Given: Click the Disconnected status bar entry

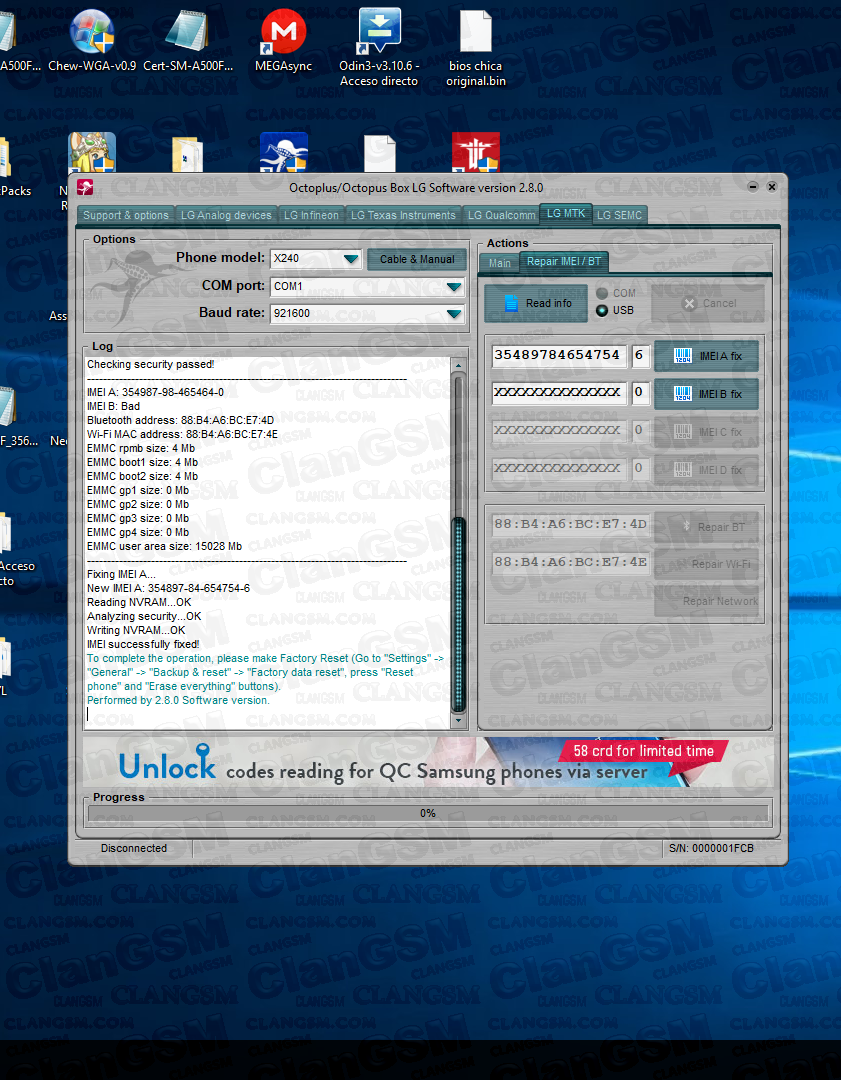Looking at the screenshot, I should pos(134,849).
